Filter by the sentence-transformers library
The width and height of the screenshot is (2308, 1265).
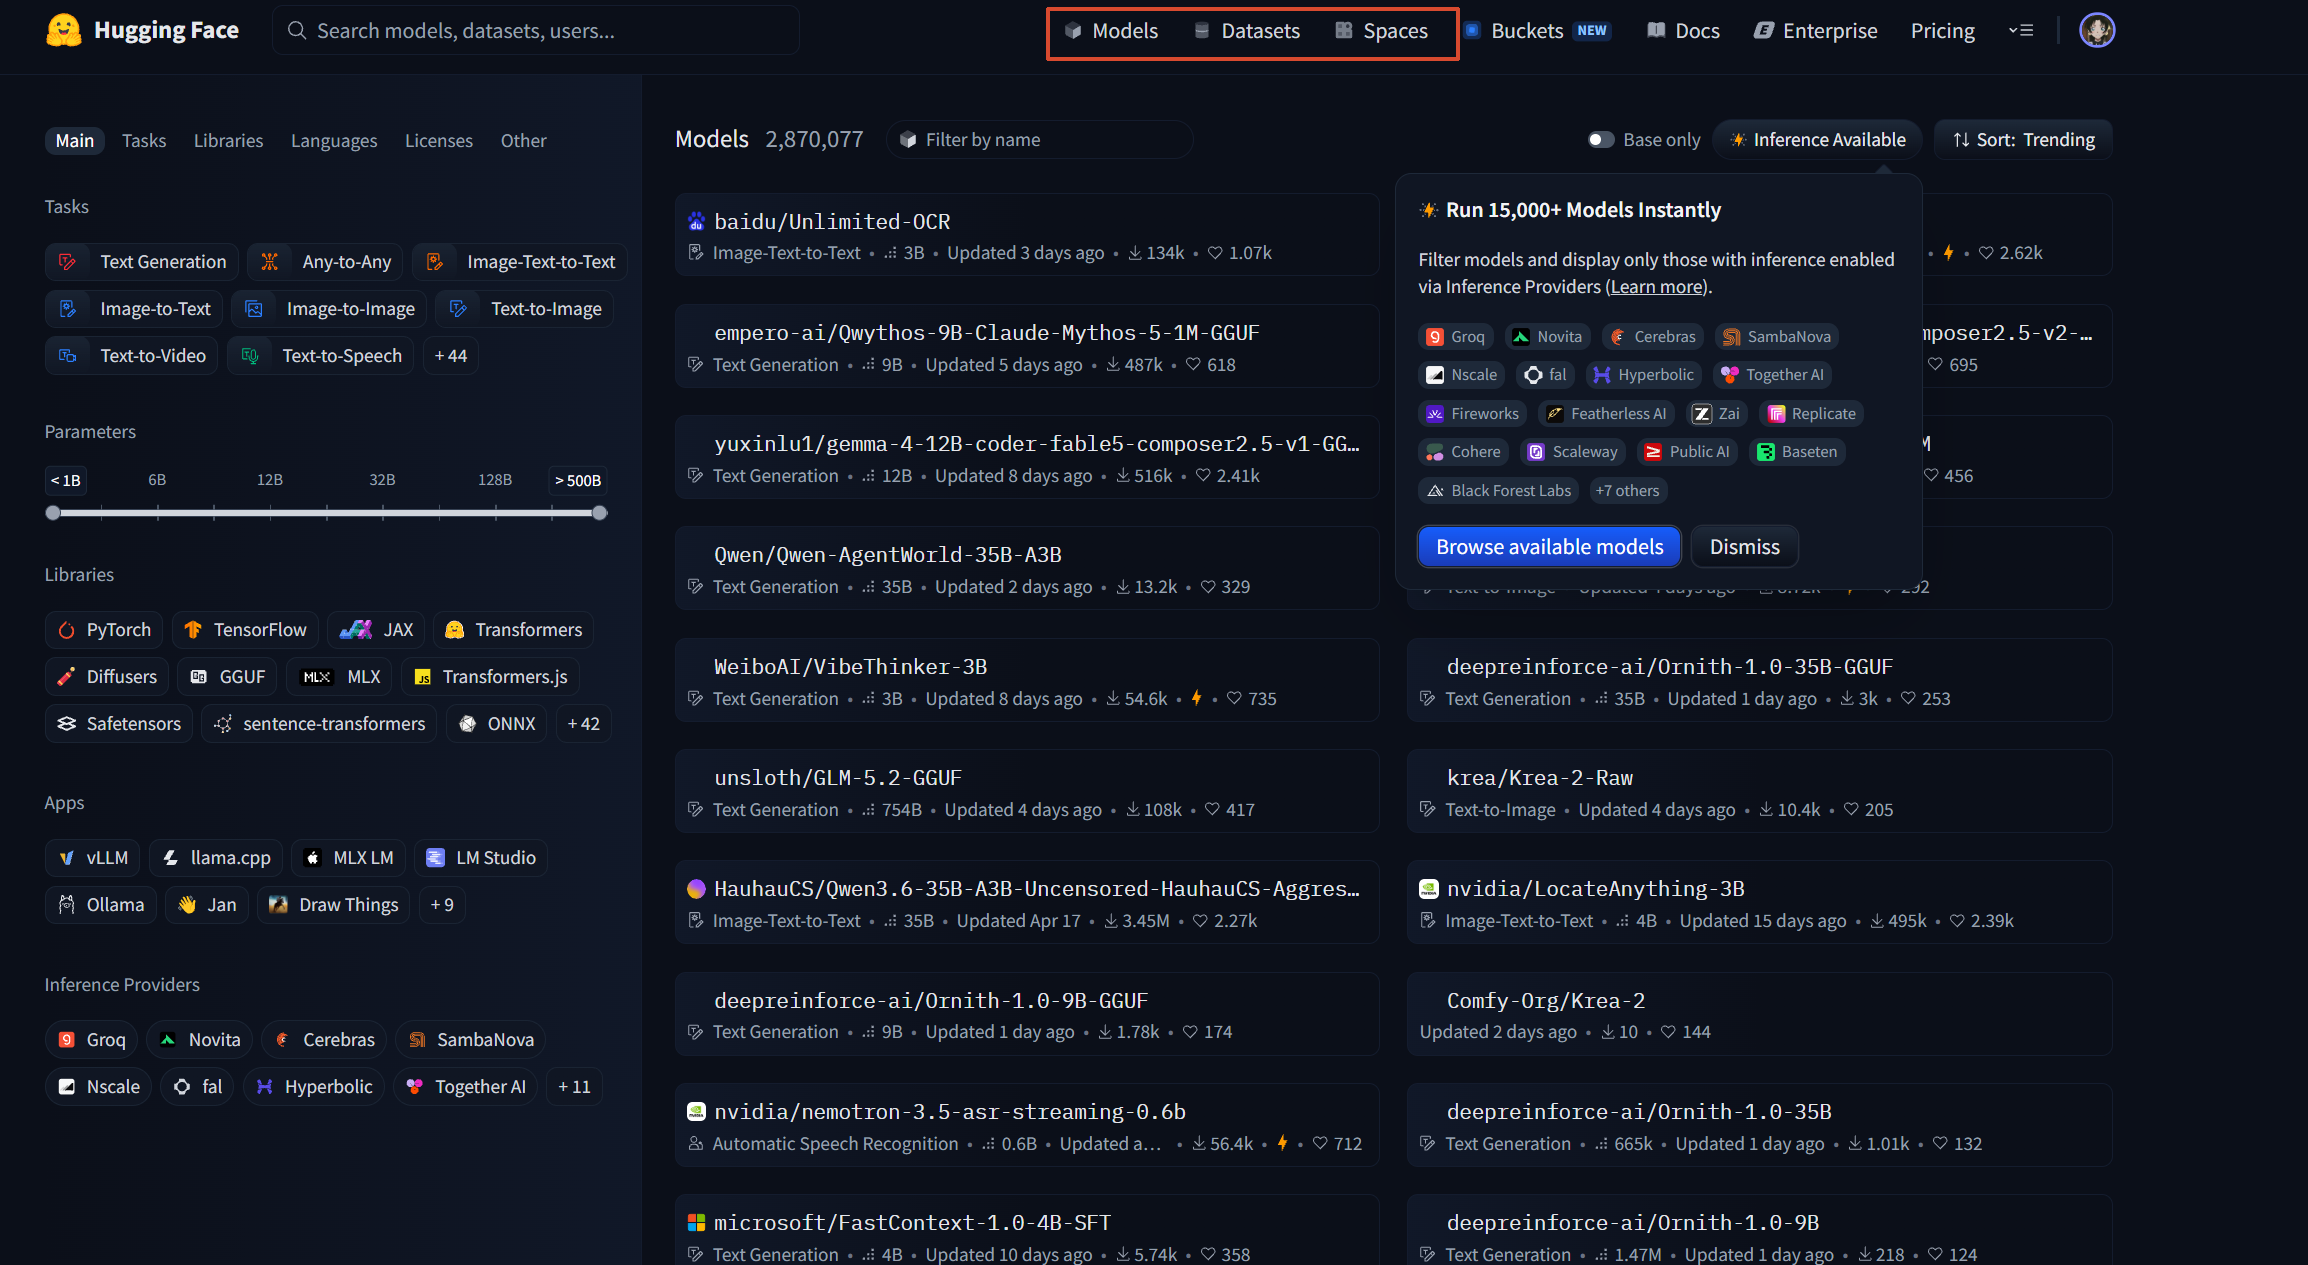[x=320, y=724]
